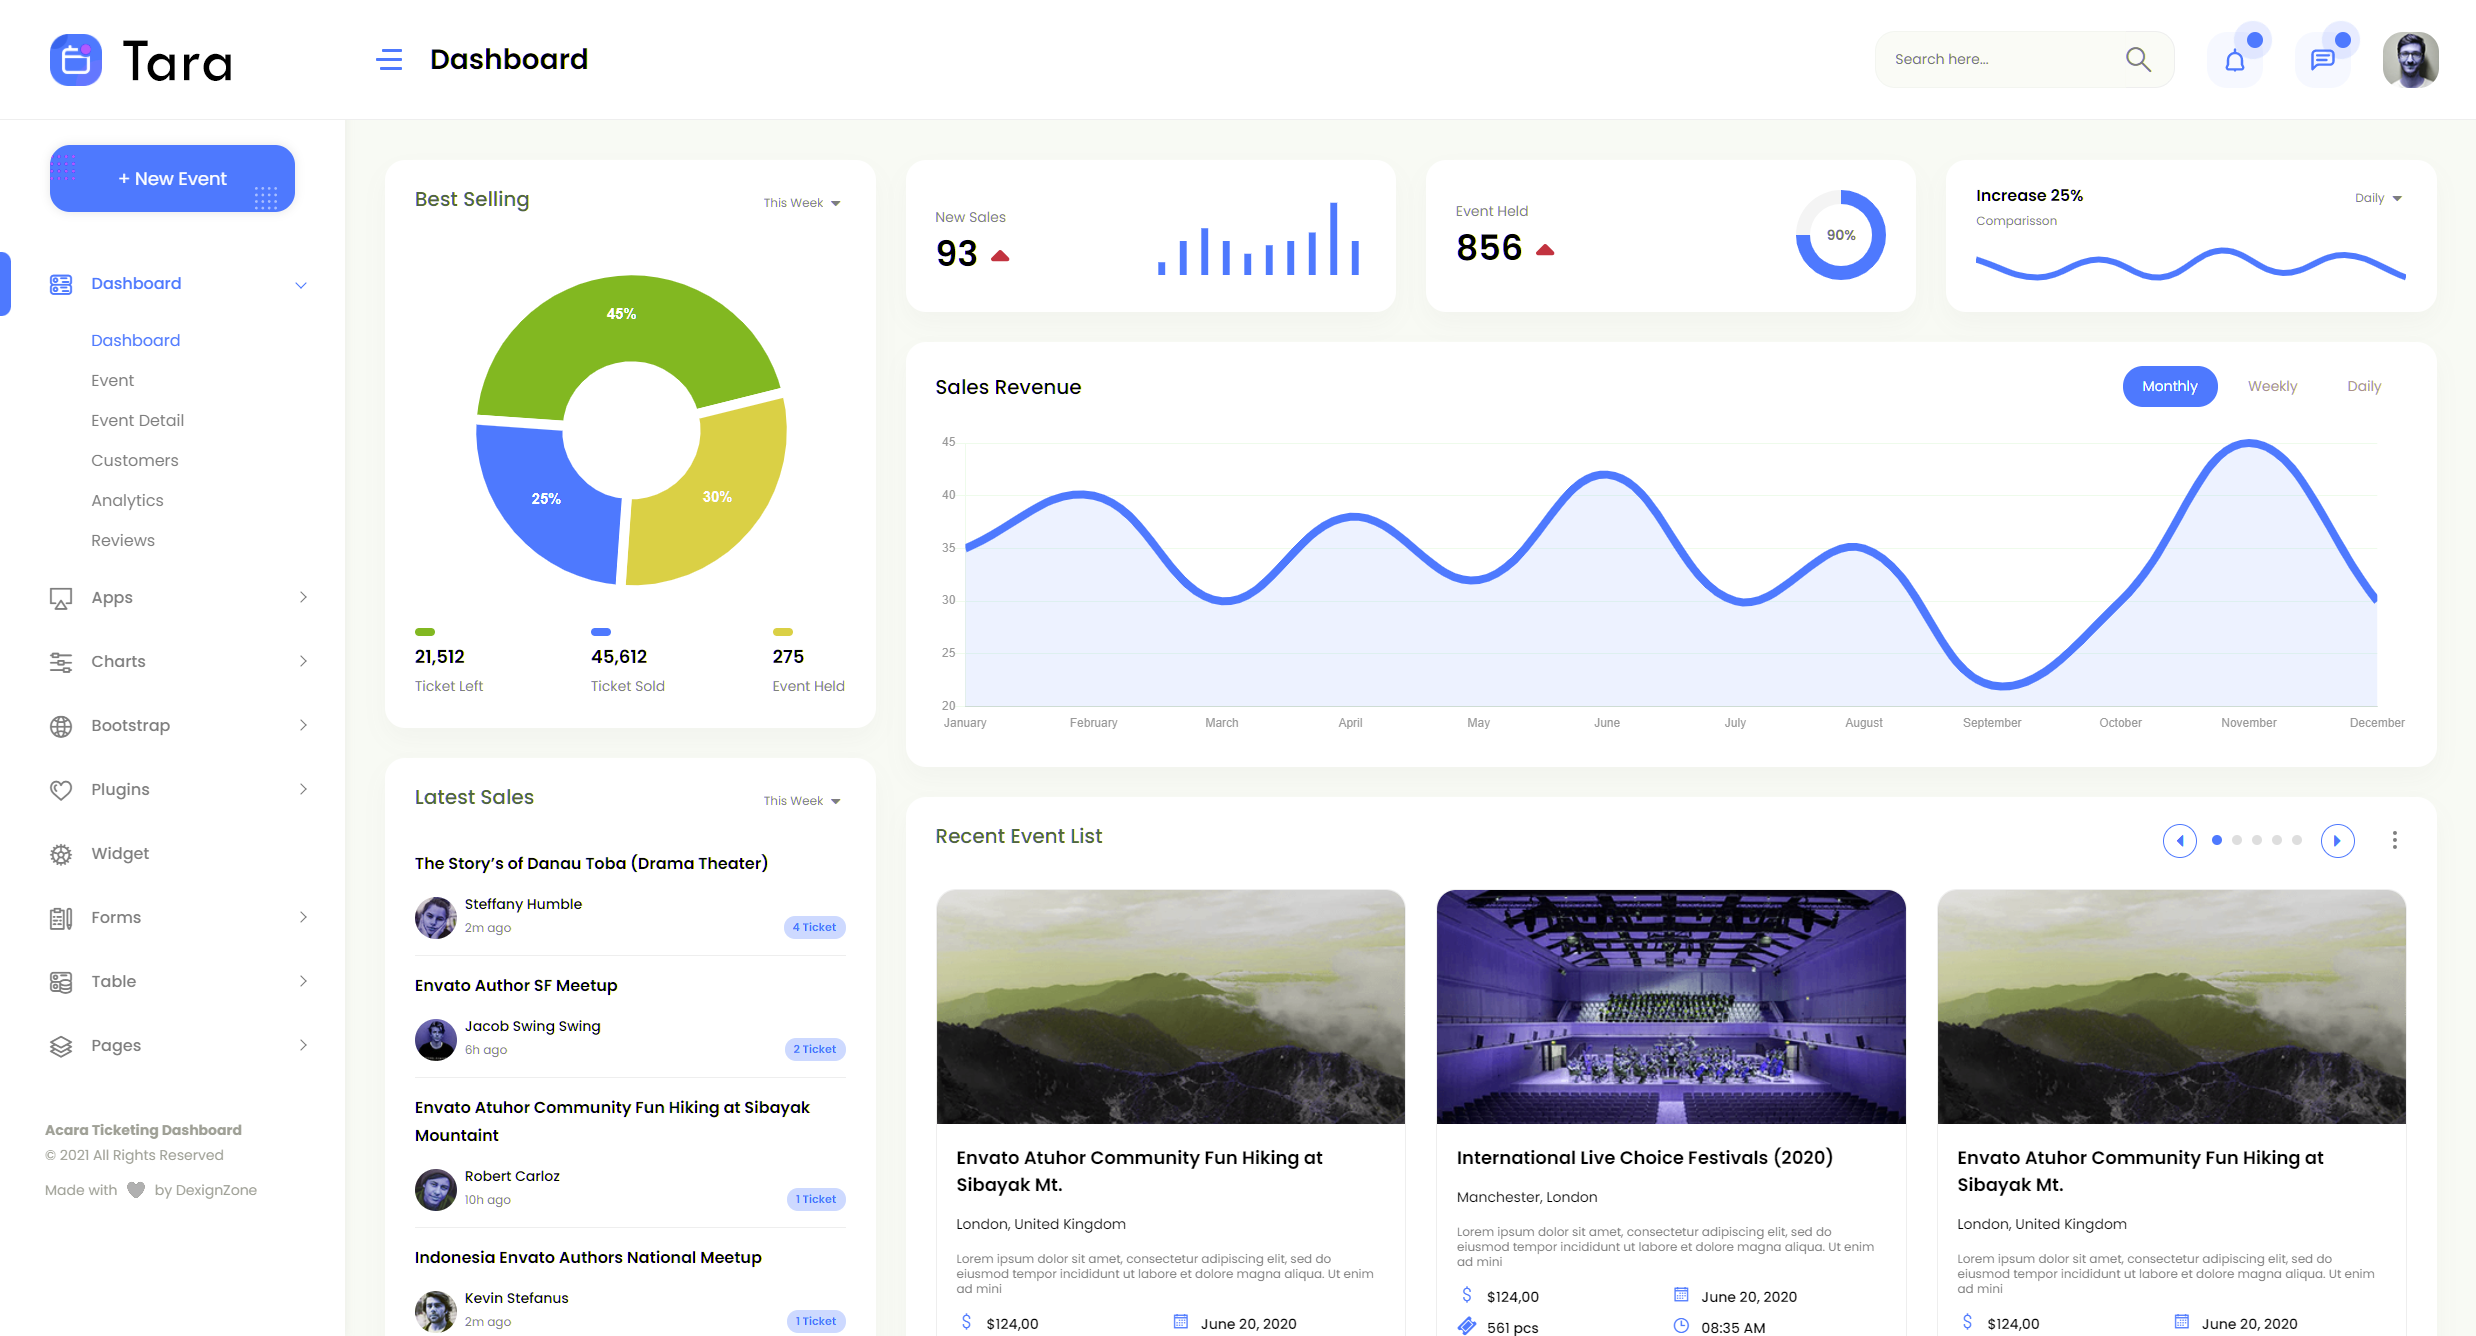Image resolution: width=2476 pixels, height=1336 pixels.
Task: Select the last carousel pagination dot
Action: pos(2297,840)
